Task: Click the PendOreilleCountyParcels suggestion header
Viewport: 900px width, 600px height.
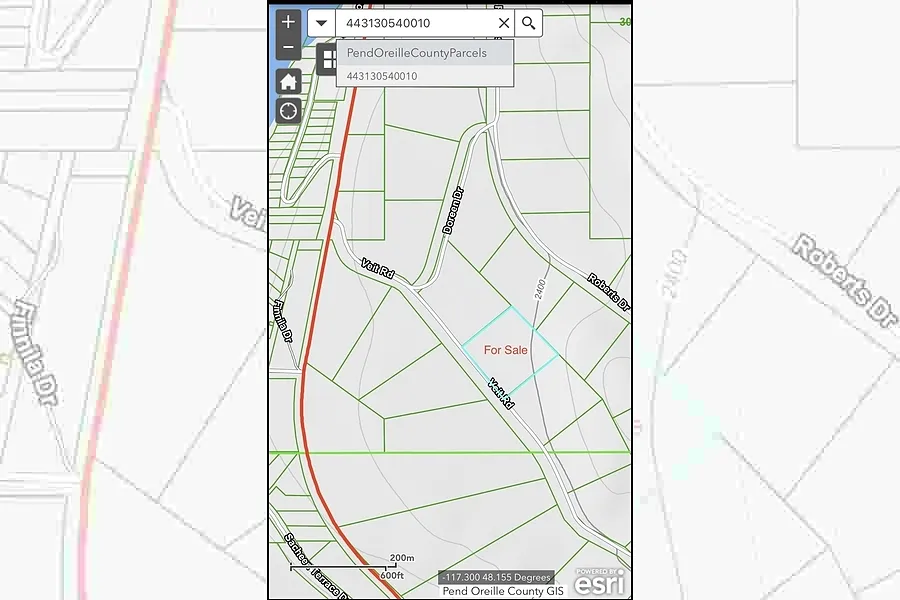Action: pyautogui.click(x=425, y=53)
